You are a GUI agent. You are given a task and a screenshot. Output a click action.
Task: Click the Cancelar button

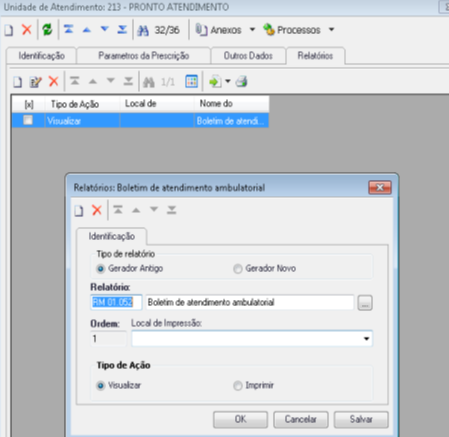tap(301, 419)
